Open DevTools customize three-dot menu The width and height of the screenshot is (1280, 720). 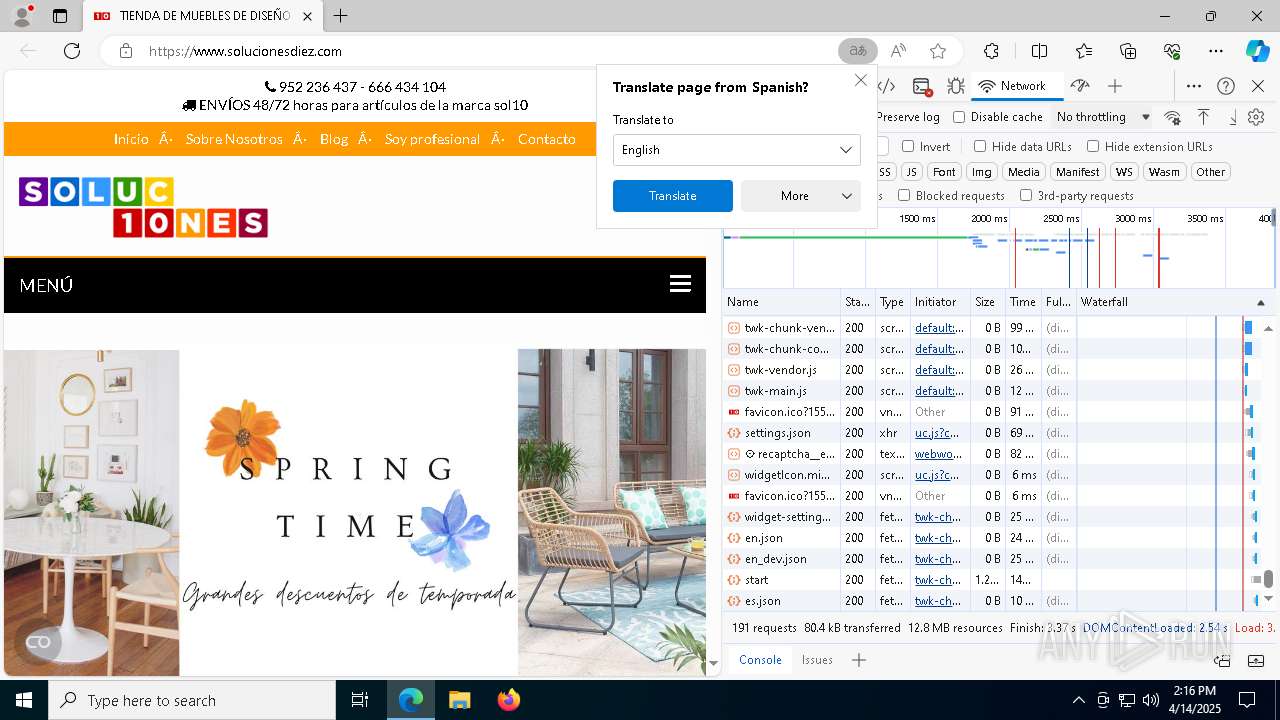click(1194, 86)
